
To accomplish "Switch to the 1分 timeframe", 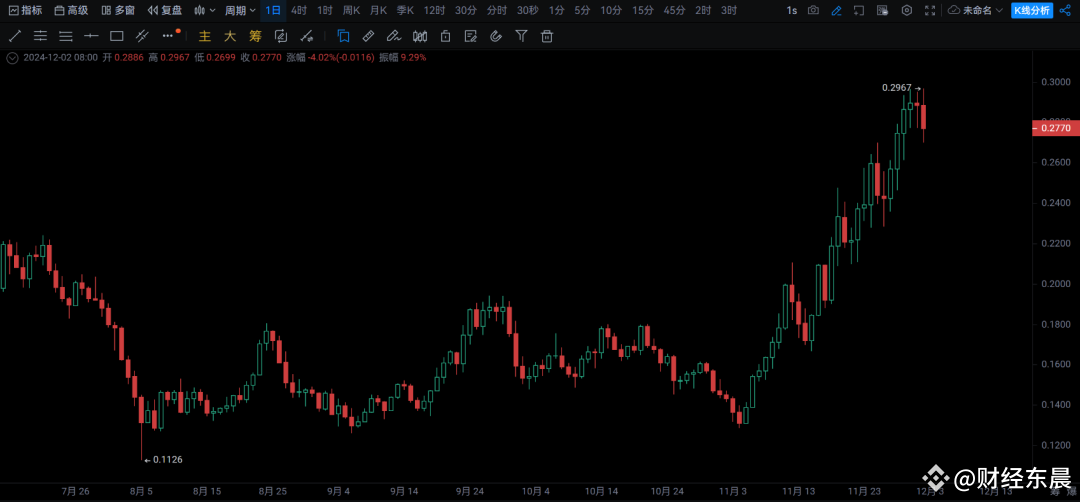I will point(557,10).
